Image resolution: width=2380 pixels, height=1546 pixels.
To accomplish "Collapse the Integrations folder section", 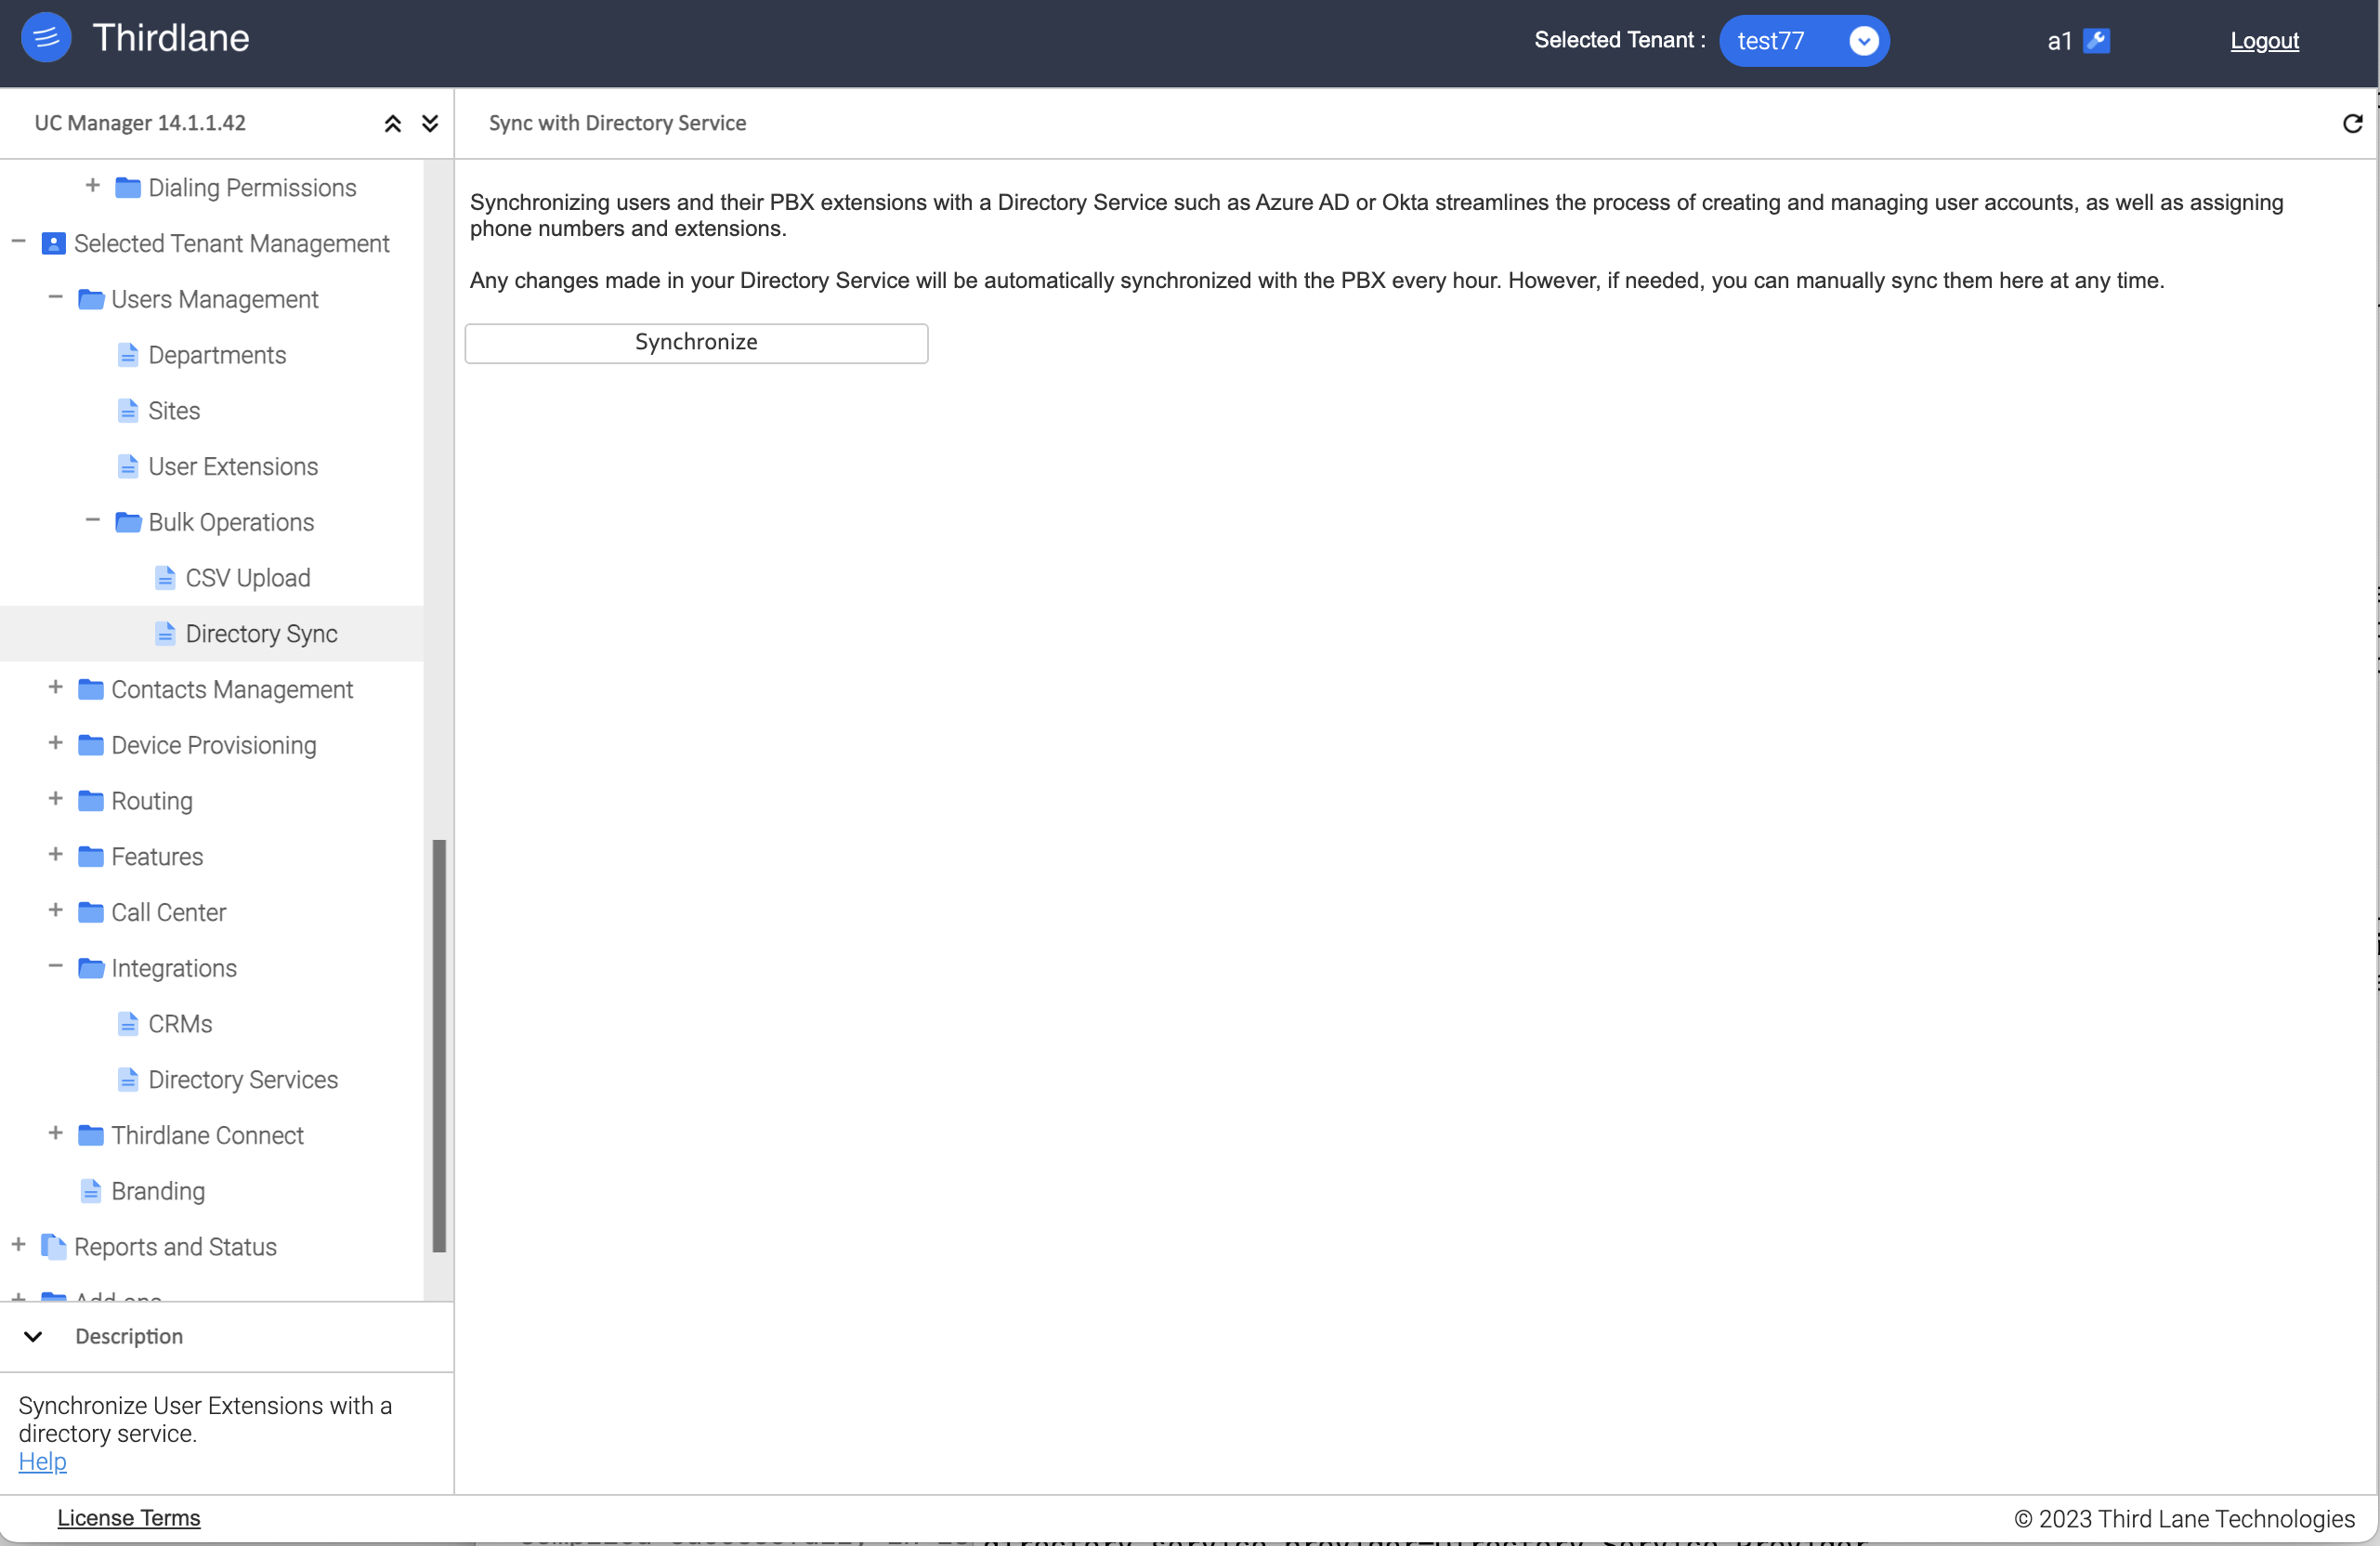I will pyautogui.click(x=56, y=966).
